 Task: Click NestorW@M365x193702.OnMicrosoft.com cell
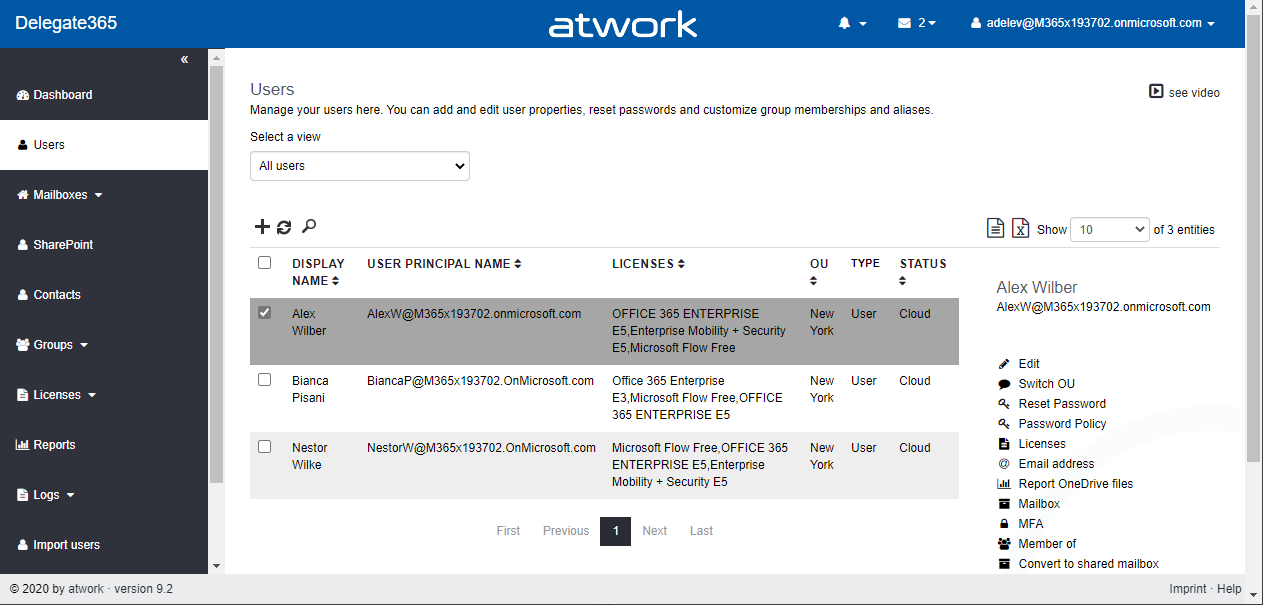pos(481,448)
